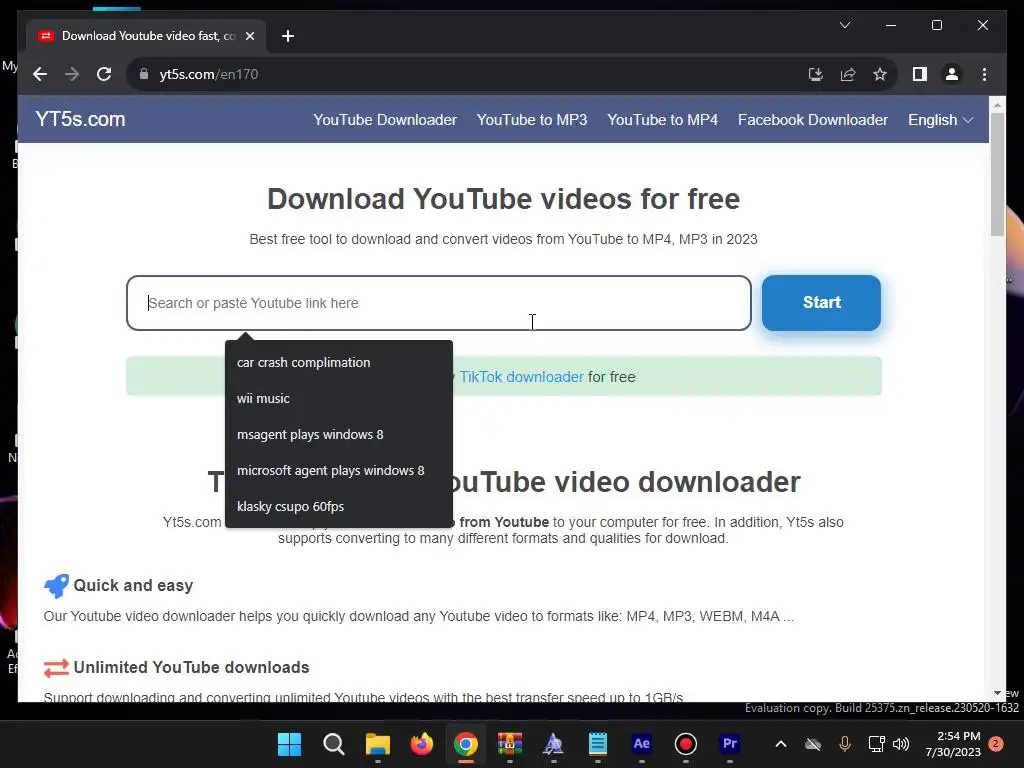The width and height of the screenshot is (1024, 768).
Task: Open the red record app in taskbar
Action: (x=686, y=744)
